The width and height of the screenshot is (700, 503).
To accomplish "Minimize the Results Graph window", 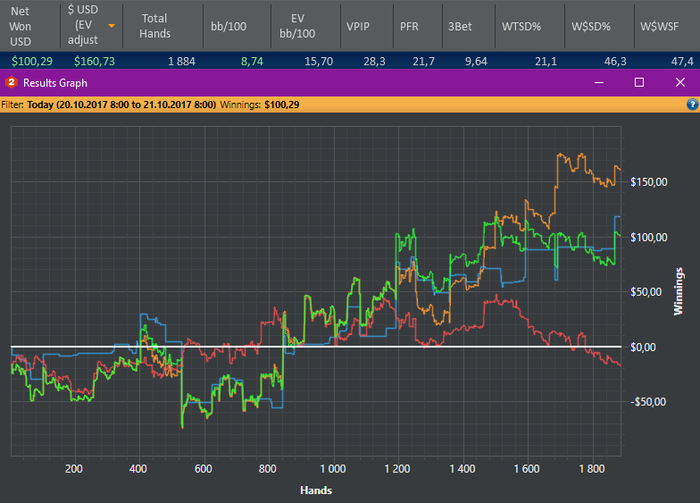I will [x=601, y=82].
